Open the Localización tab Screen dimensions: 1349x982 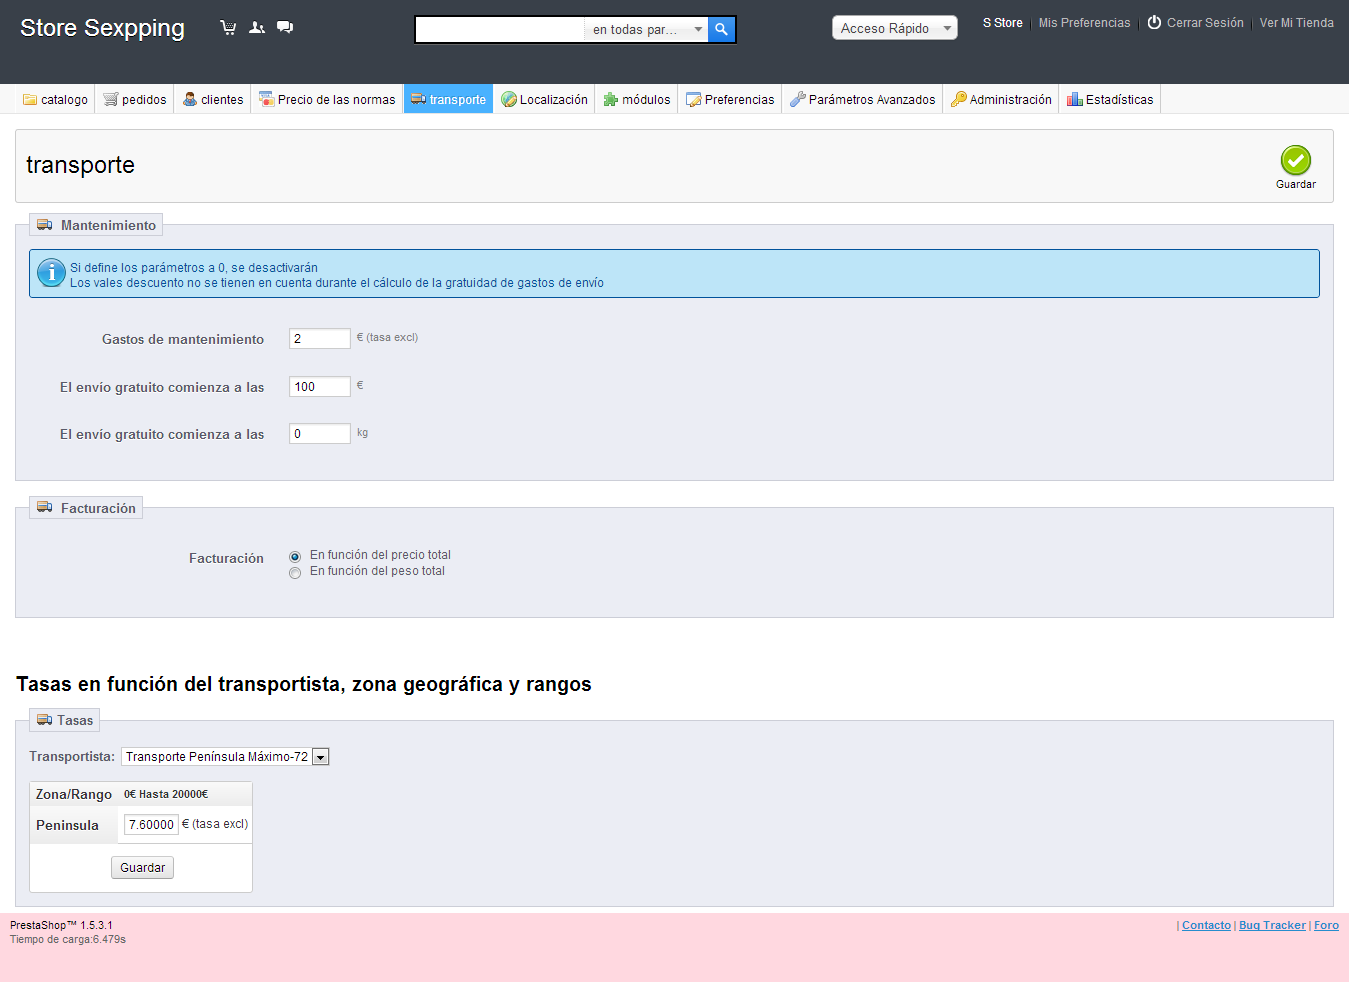click(544, 99)
